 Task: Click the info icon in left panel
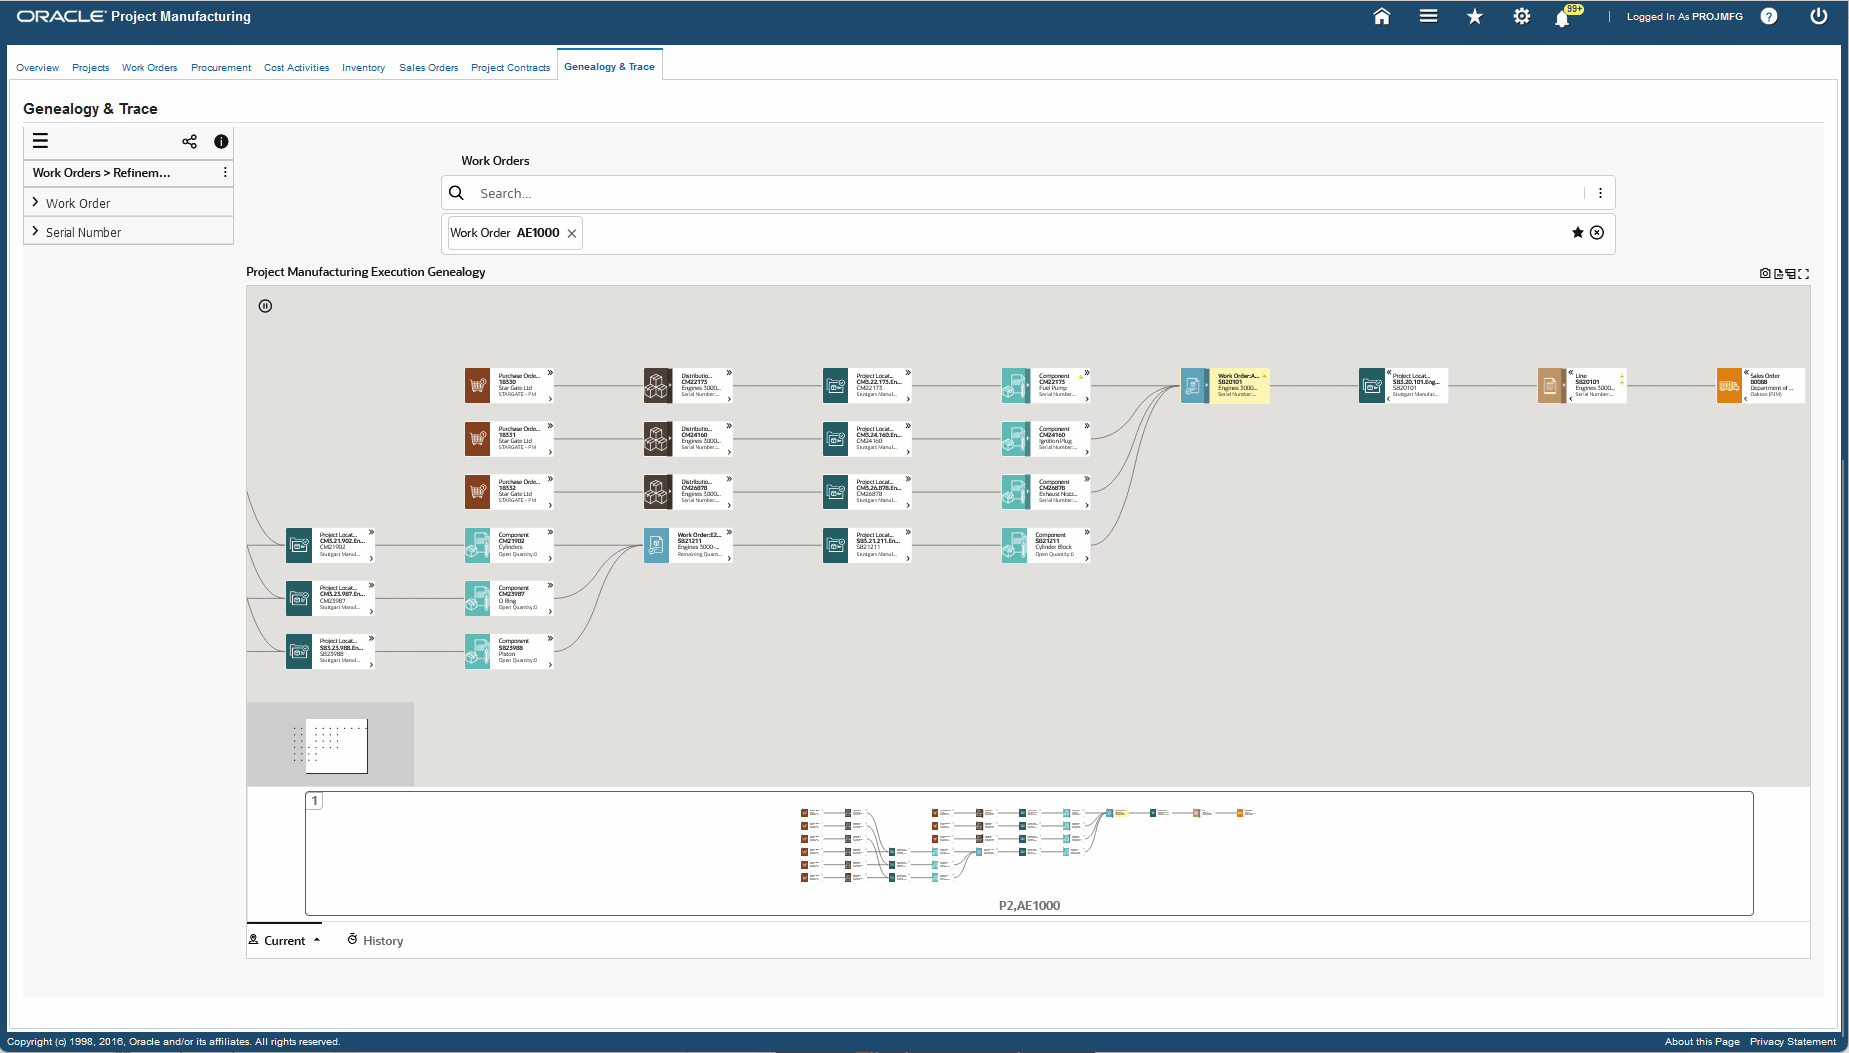coord(221,141)
